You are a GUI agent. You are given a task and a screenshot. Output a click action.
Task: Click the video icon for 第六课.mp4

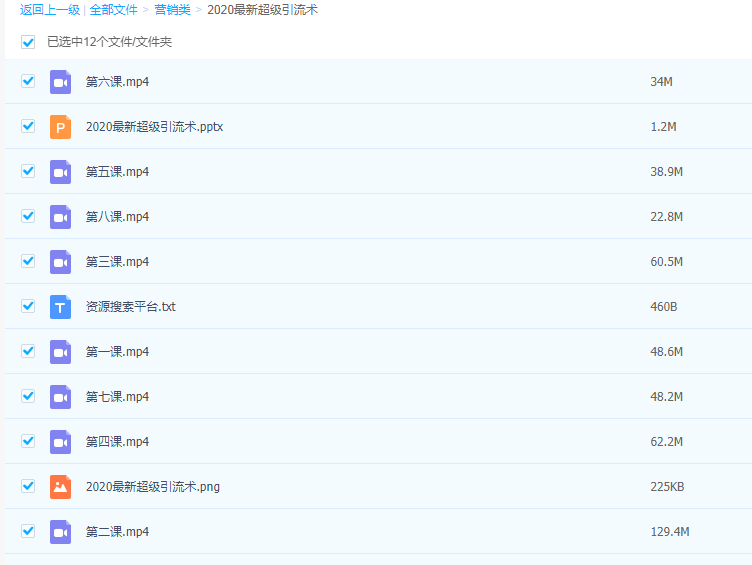pos(61,82)
